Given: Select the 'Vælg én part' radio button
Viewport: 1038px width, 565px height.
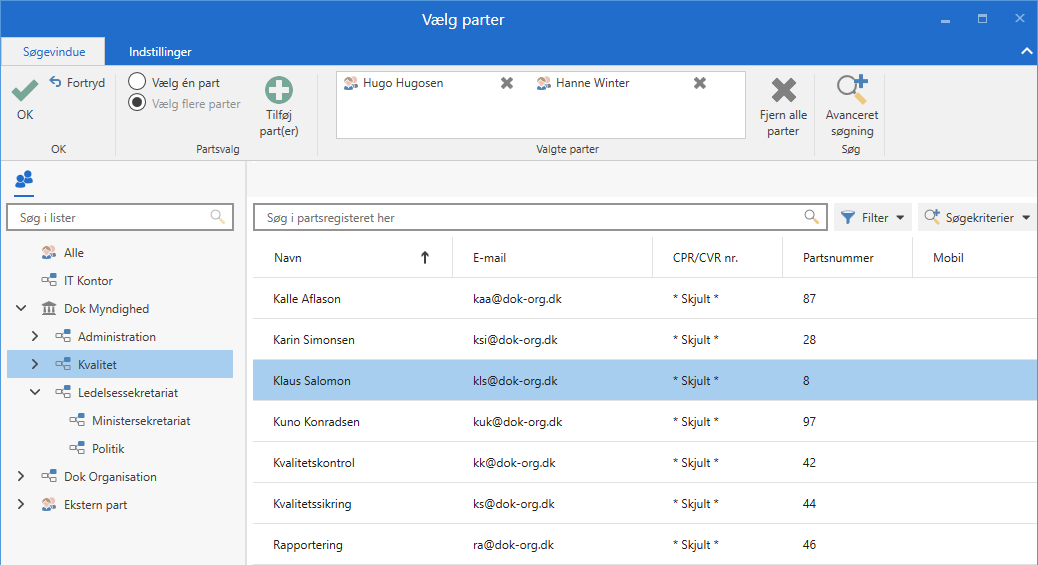Looking at the screenshot, I should [x=137, y=81].
